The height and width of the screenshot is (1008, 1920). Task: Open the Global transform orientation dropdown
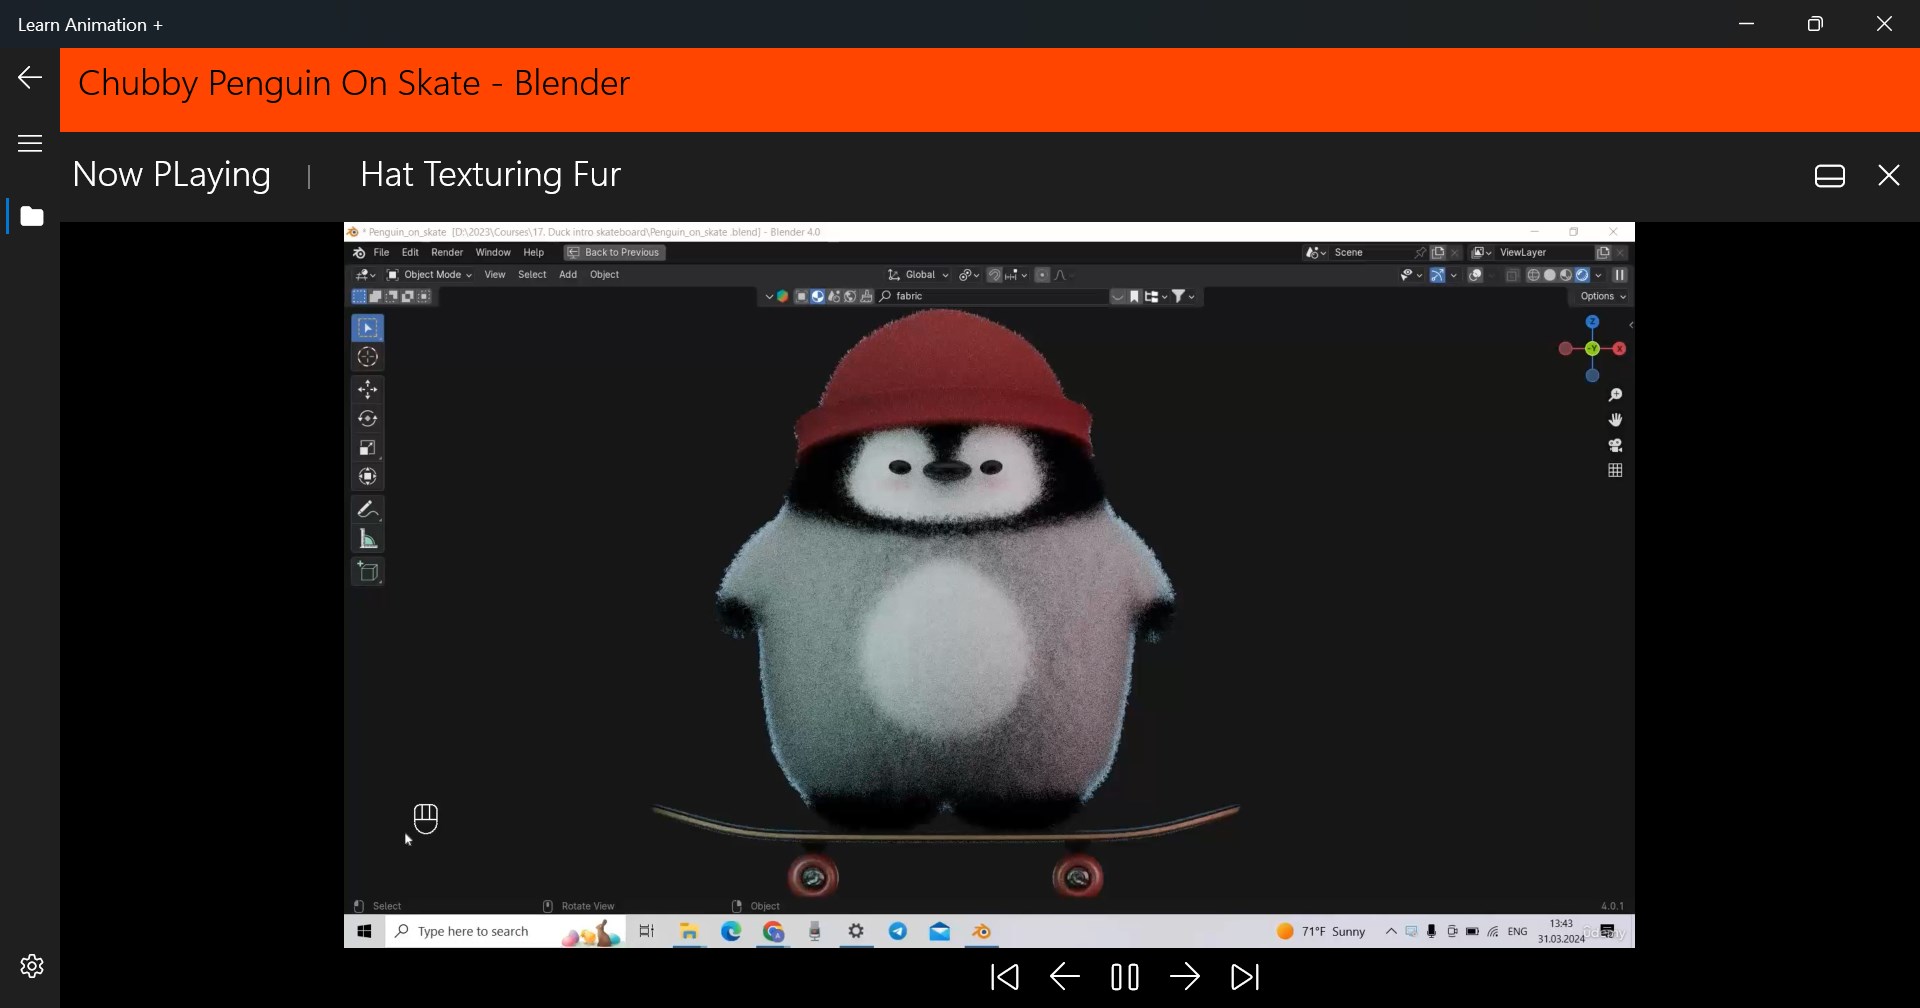pyautogui.click(x=916, y=274)
